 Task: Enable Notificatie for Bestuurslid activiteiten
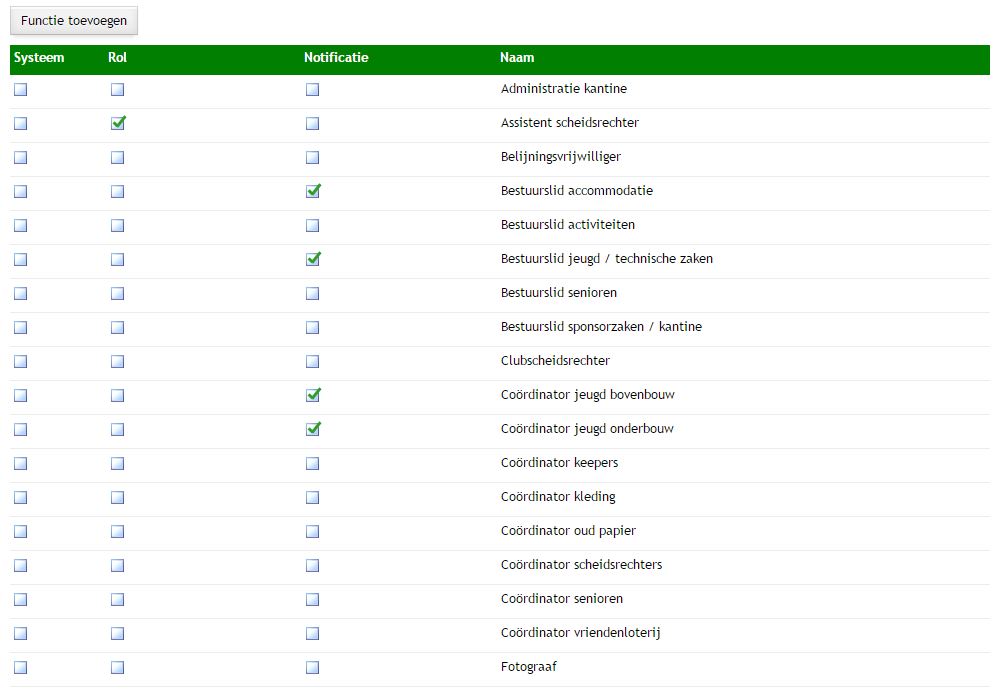pyautogui.click(x=313, y=225)
